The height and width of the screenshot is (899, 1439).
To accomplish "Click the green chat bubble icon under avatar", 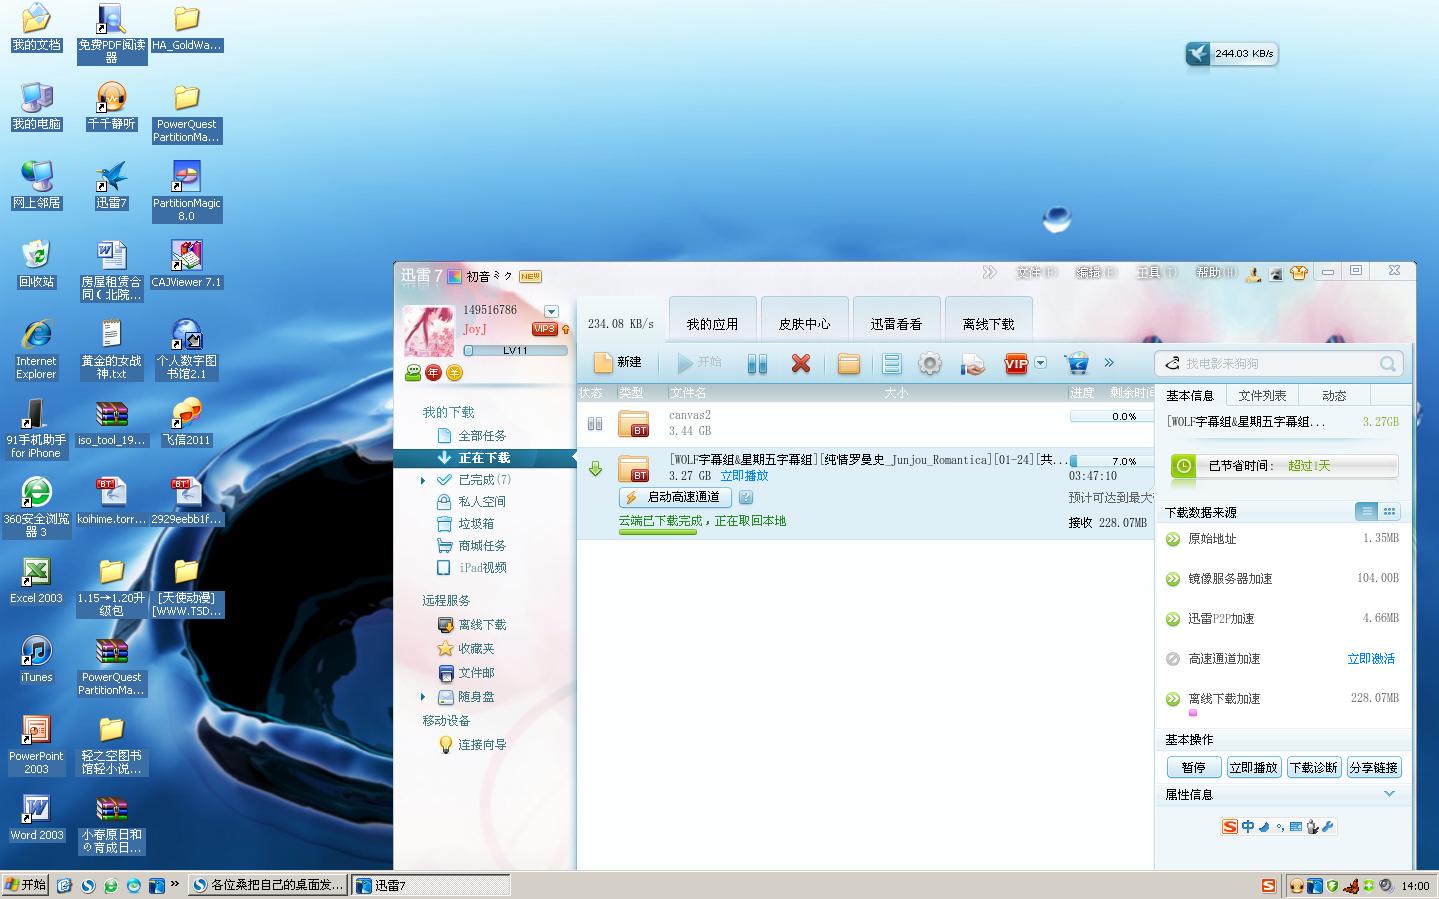I will 413,373.
